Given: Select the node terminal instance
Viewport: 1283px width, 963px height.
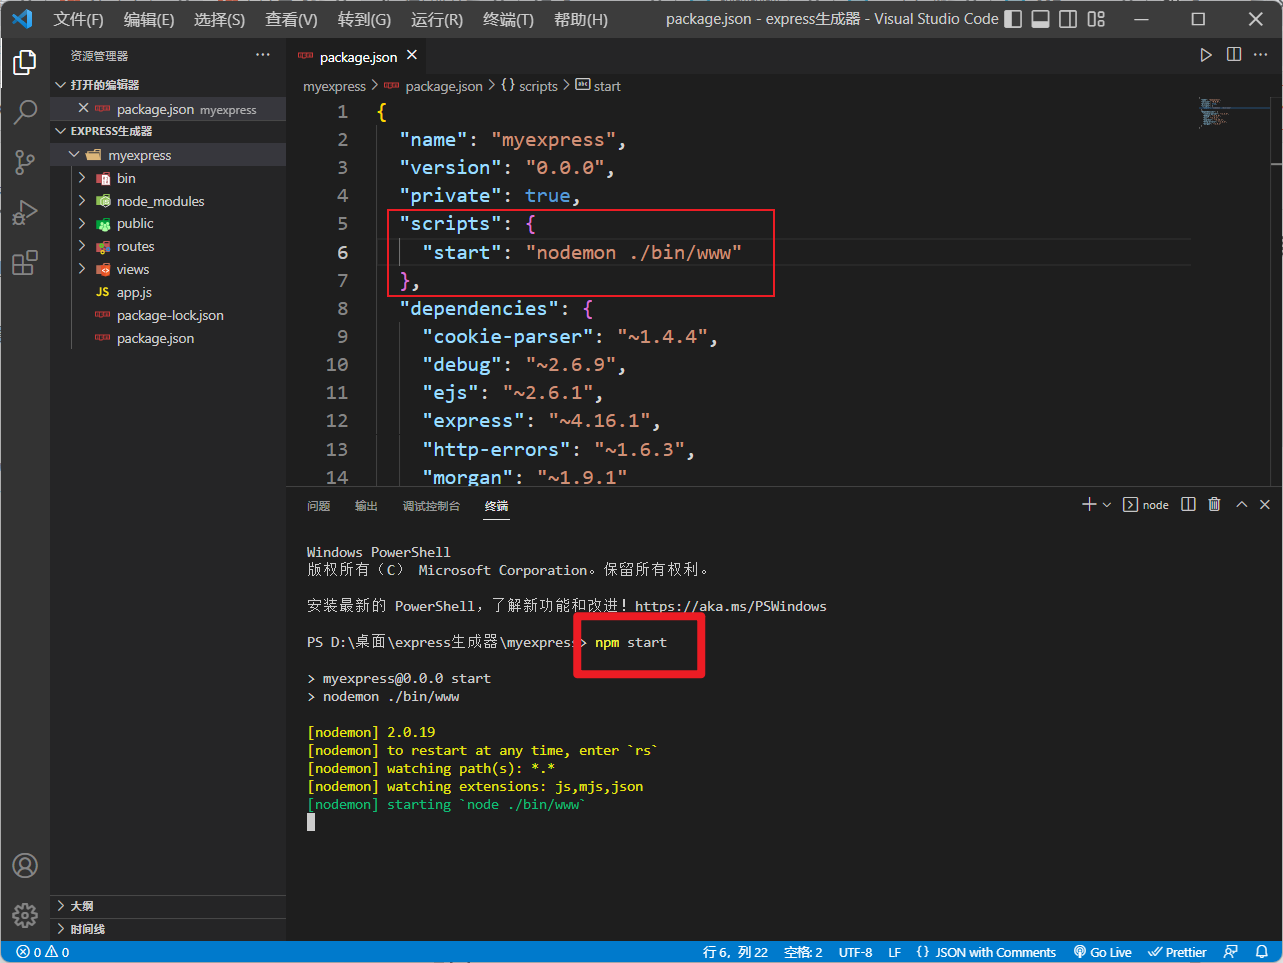Looking at the screenshot, I should pos(1146,505).
